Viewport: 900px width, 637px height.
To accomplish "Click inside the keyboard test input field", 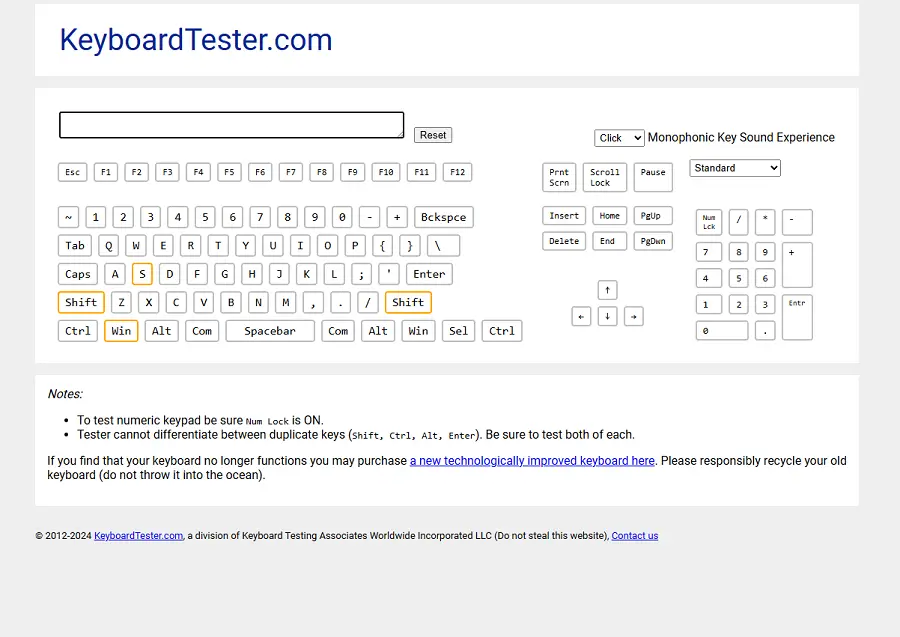I will [231, 124].
